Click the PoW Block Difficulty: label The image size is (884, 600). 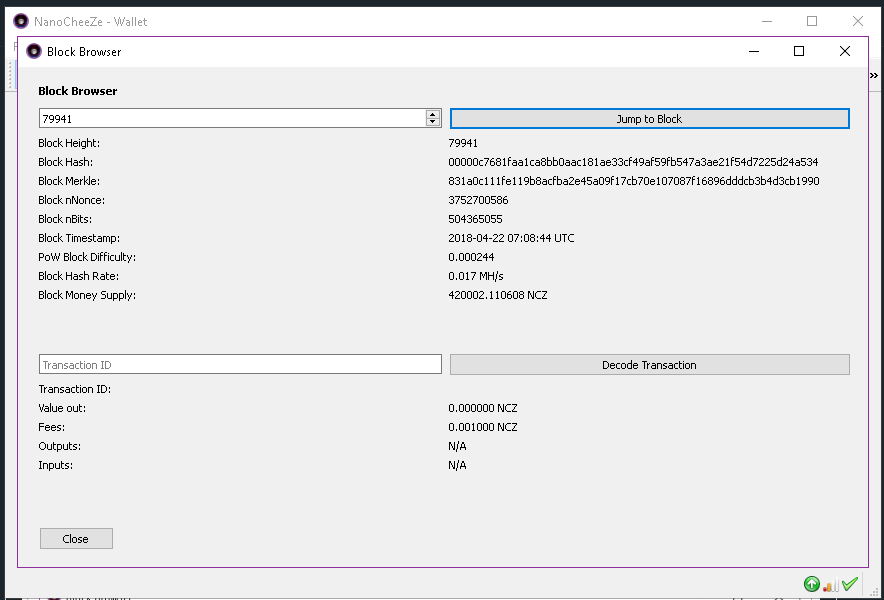click(87, 257)
